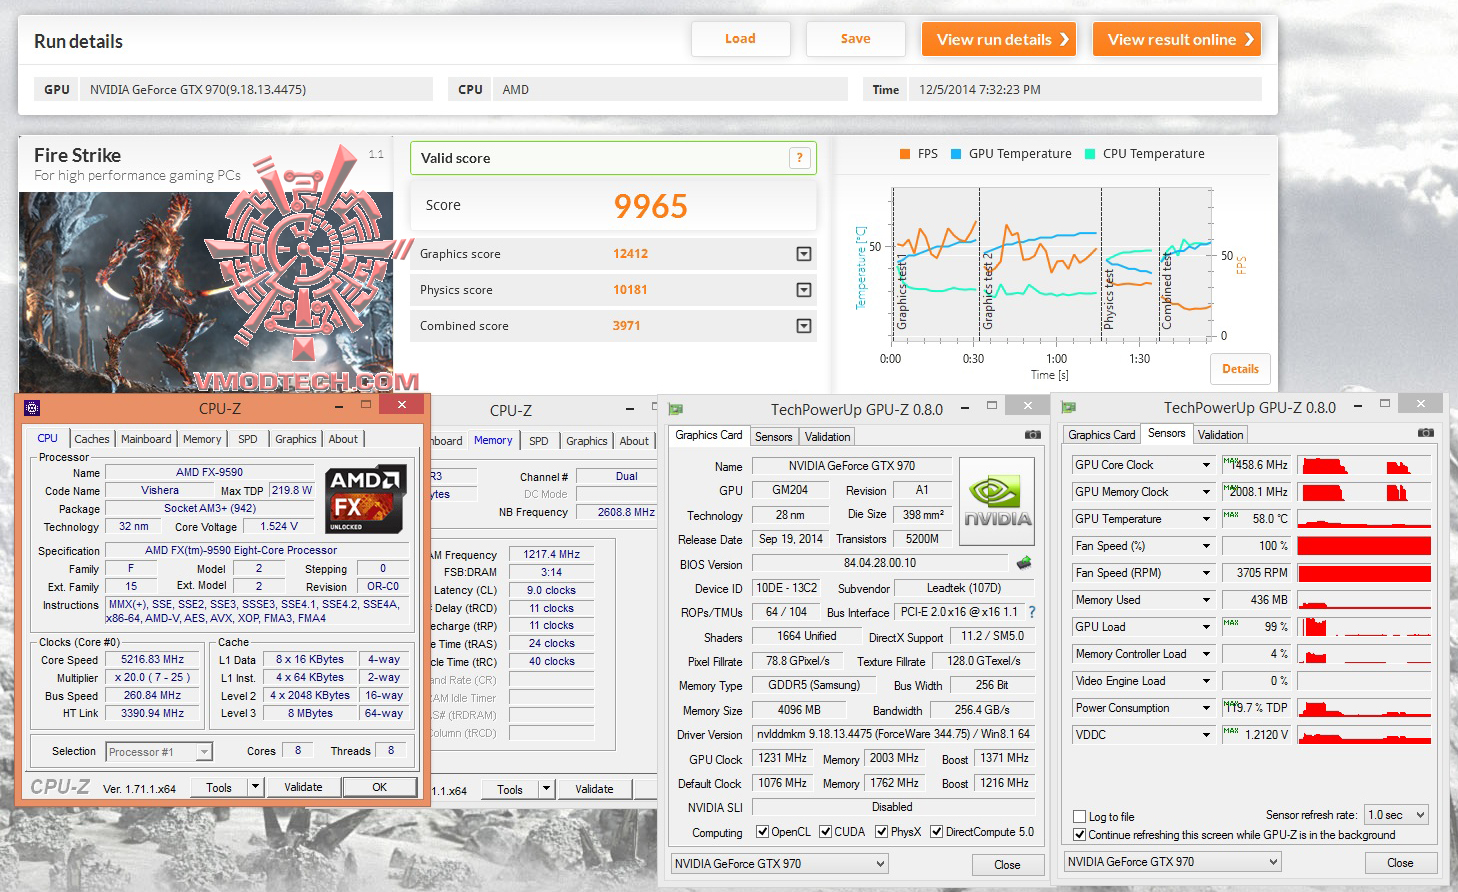Open the Graphics tab in the background CPU-Z window
This screenshot has width=1458, height=892.
pyautogui.click(x=587, y=441)
